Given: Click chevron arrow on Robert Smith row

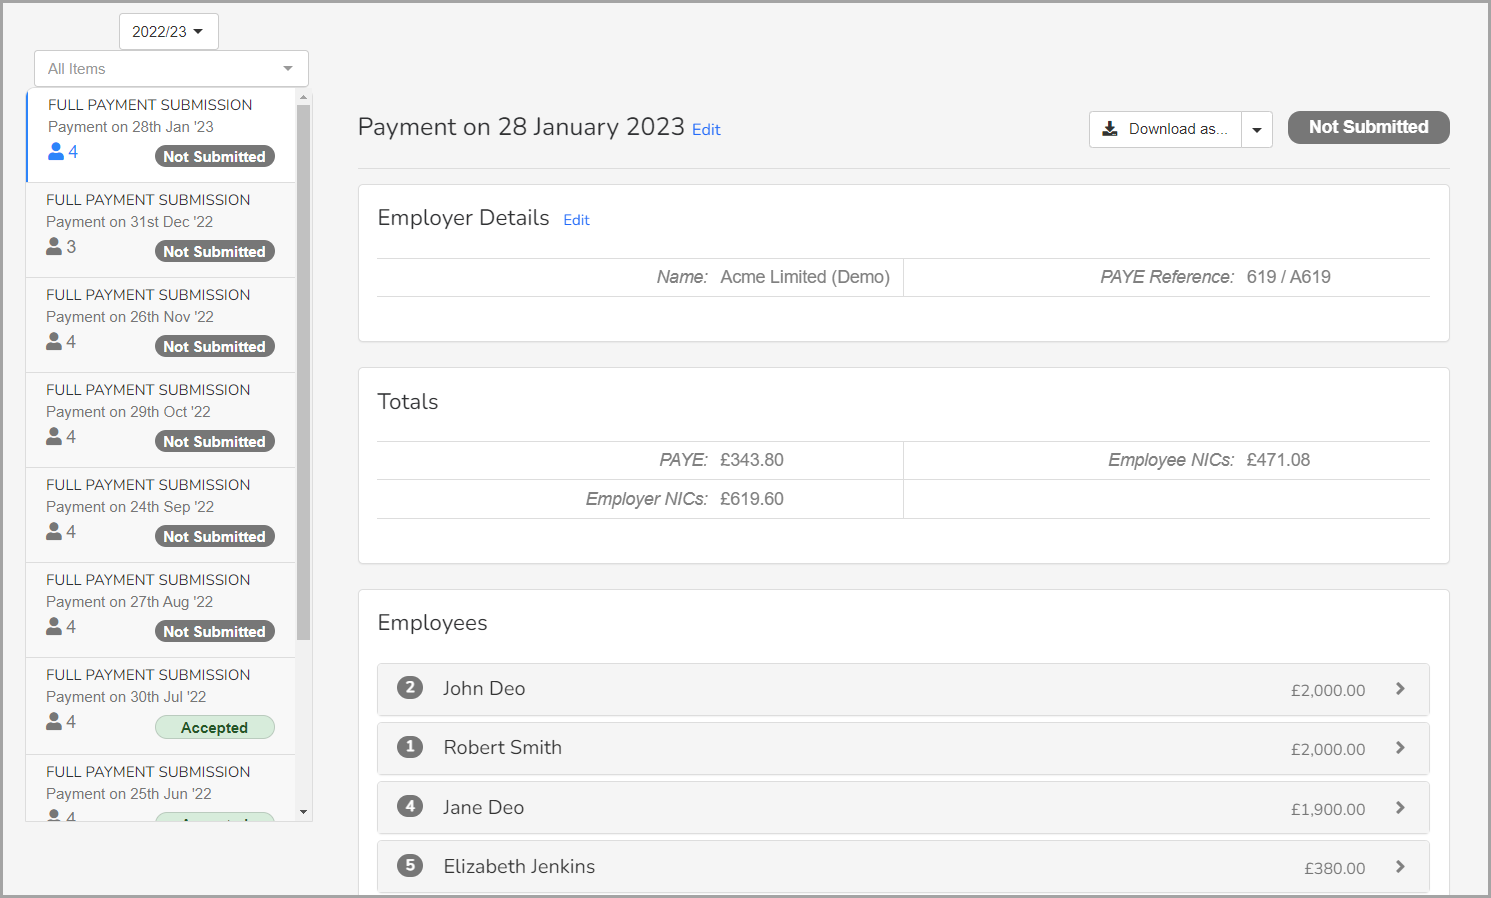Looking at the screenshot, I should [x=1400, y=748].
